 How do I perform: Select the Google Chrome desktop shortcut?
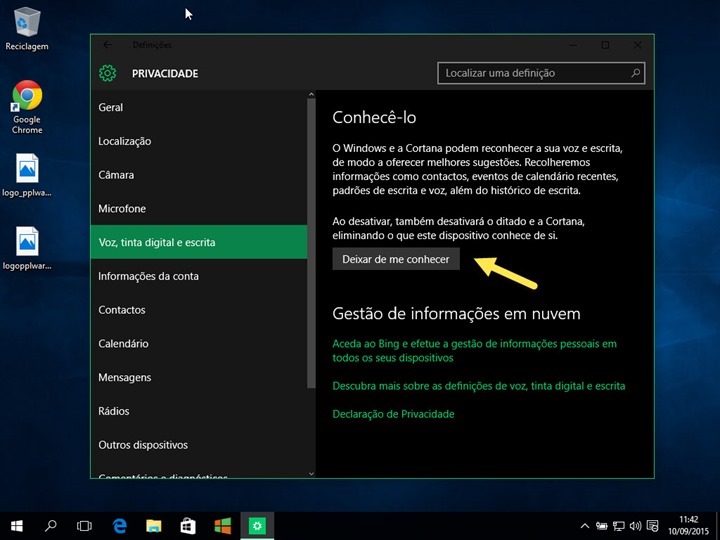coord(27,107)
